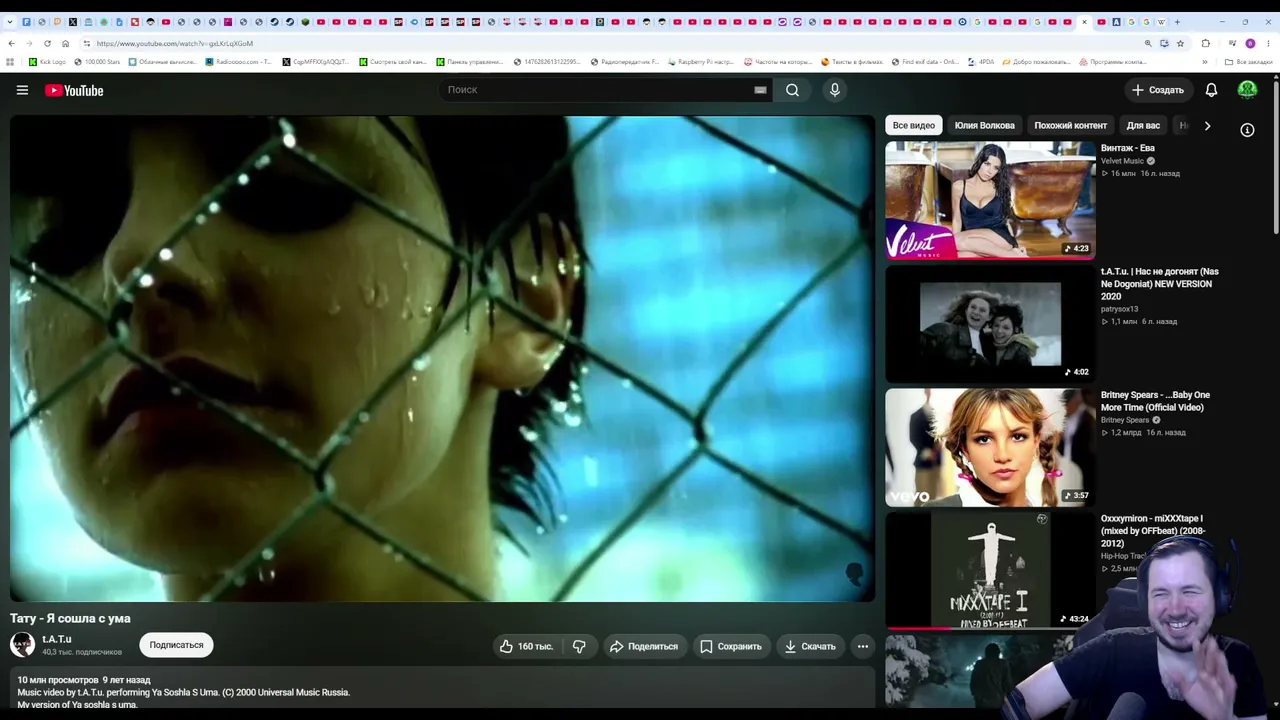Open the browser home page
Image resolution: width=1280 pixels, height=720 pixels.
click(x=66, y=43)
